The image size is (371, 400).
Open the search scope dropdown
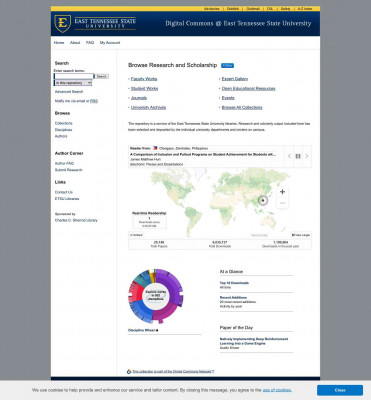coord(73,83)
